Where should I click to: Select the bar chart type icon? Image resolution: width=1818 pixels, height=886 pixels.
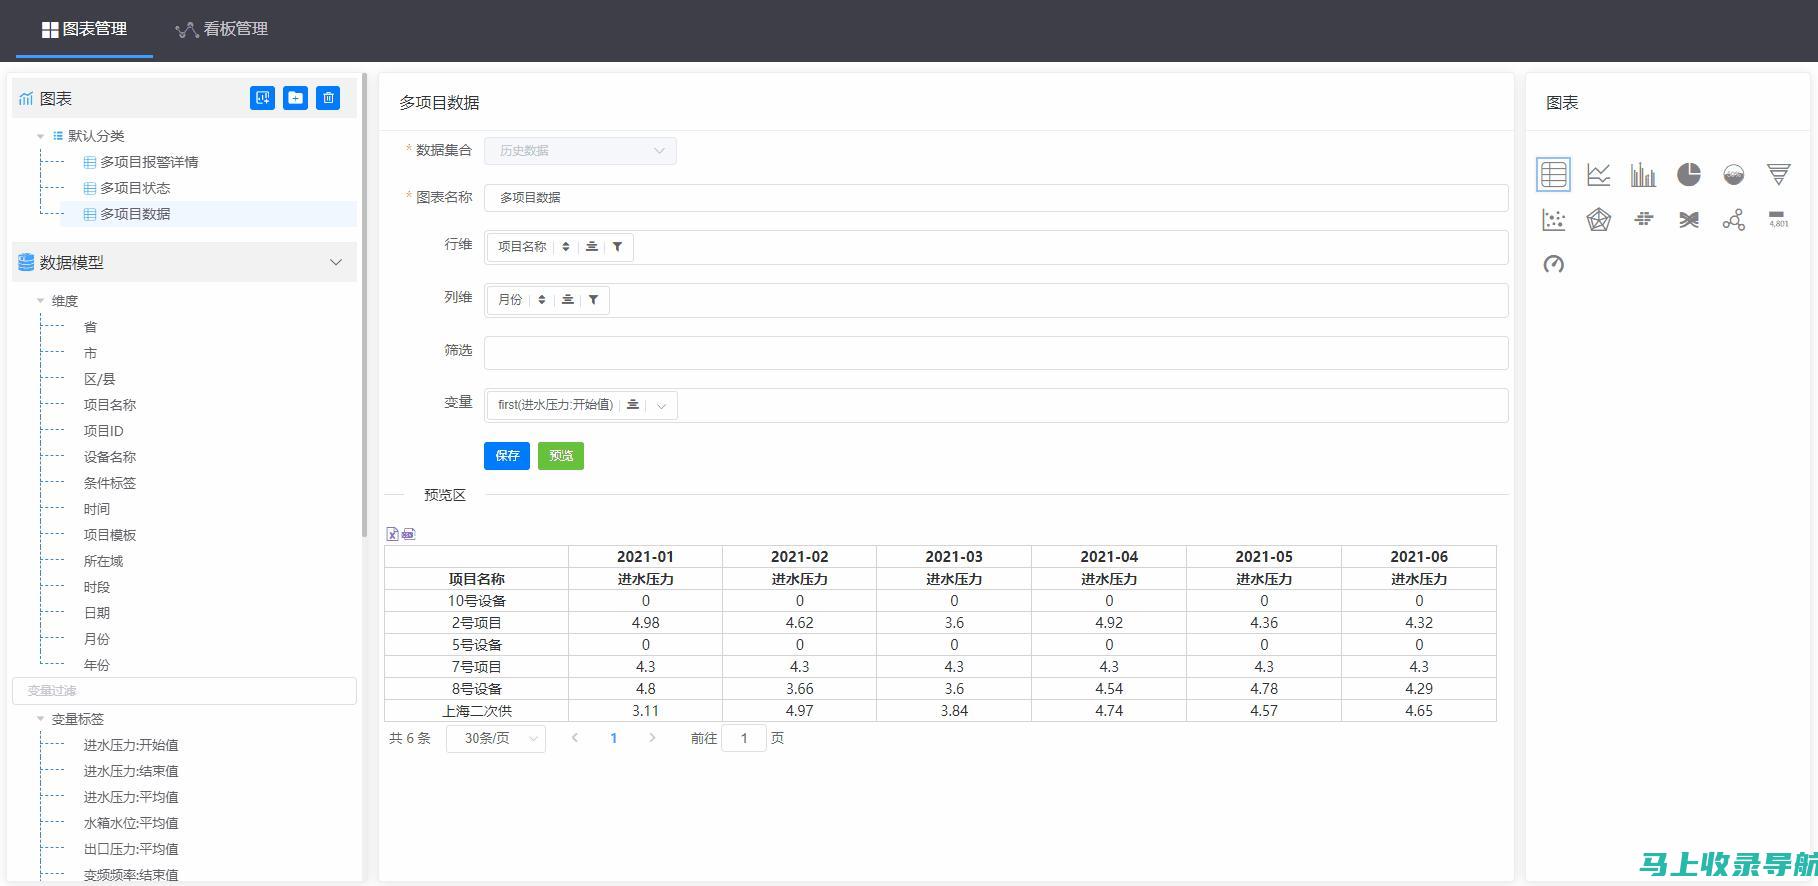[x=1643, y=174]
